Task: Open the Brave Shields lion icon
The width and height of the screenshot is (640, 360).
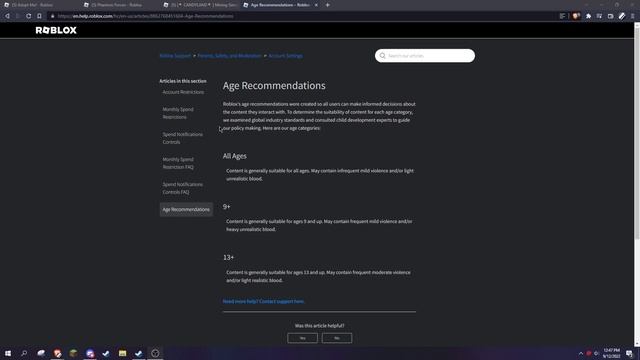Action: click(576, 16)
